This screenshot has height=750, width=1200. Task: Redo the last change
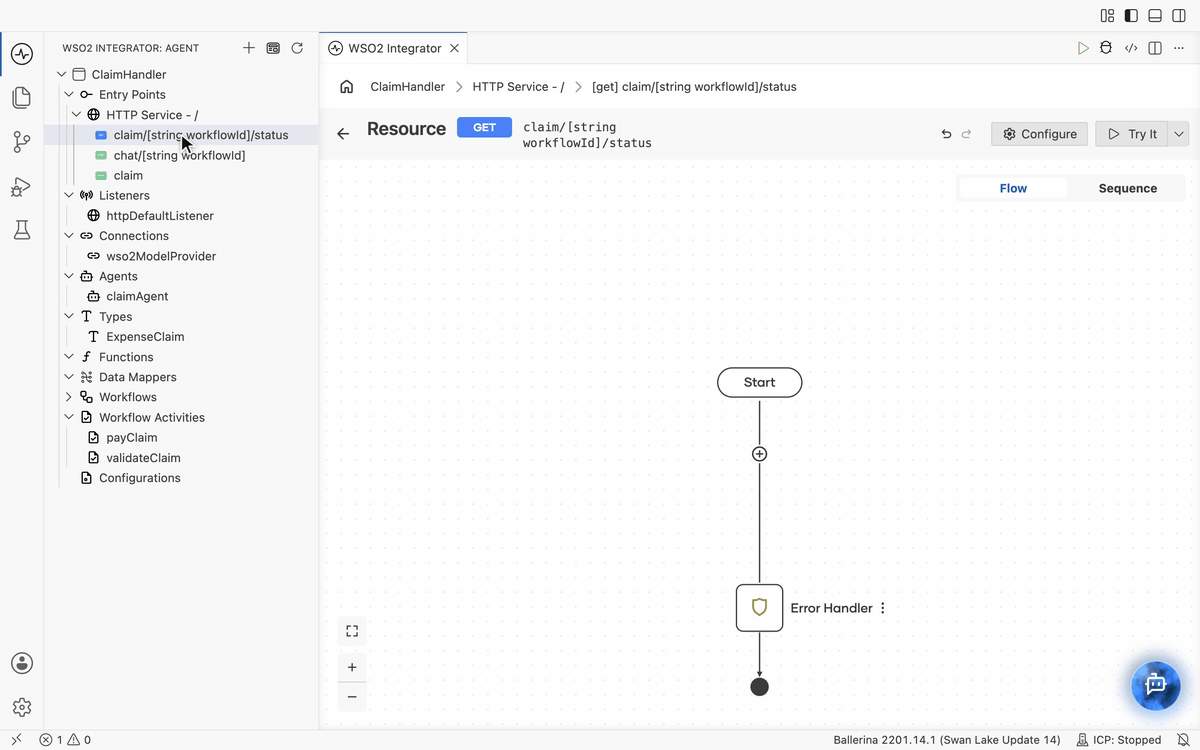pos(966,134)
